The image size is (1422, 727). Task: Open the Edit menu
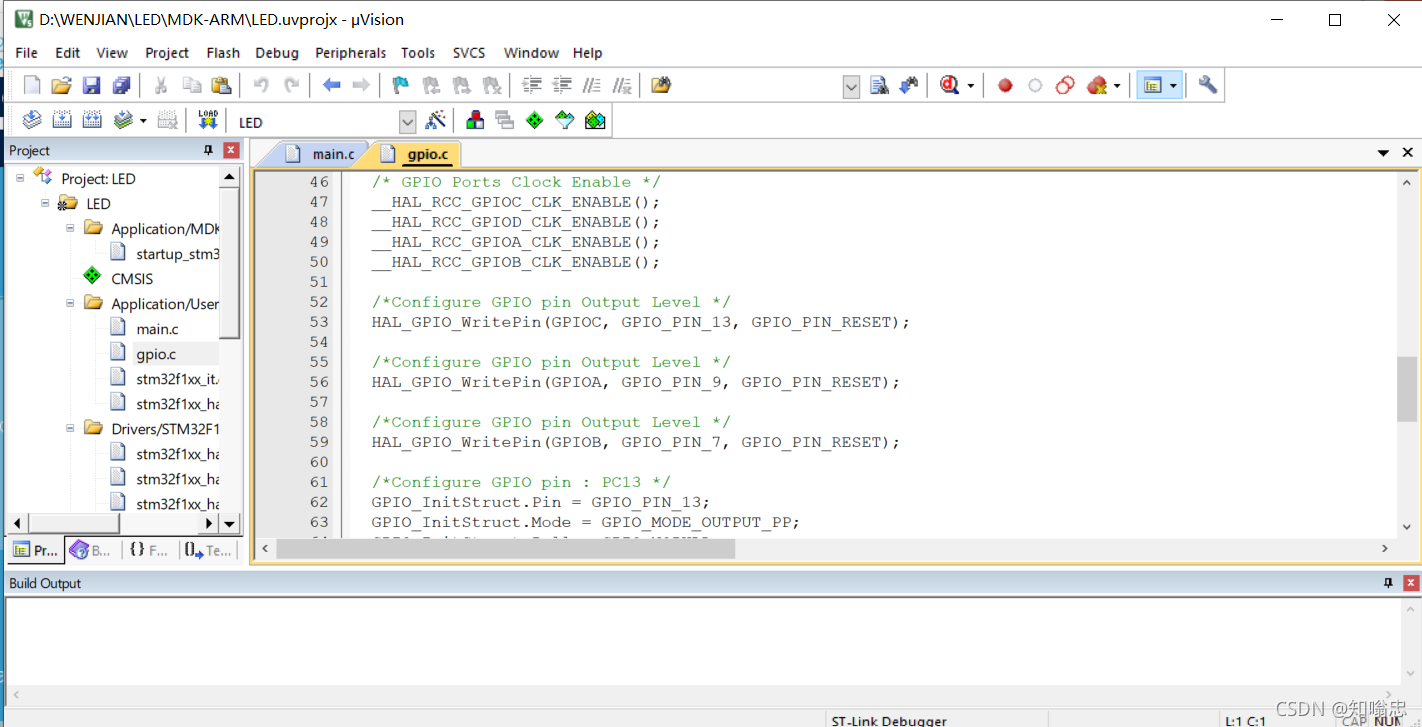[x=68, y=53]
